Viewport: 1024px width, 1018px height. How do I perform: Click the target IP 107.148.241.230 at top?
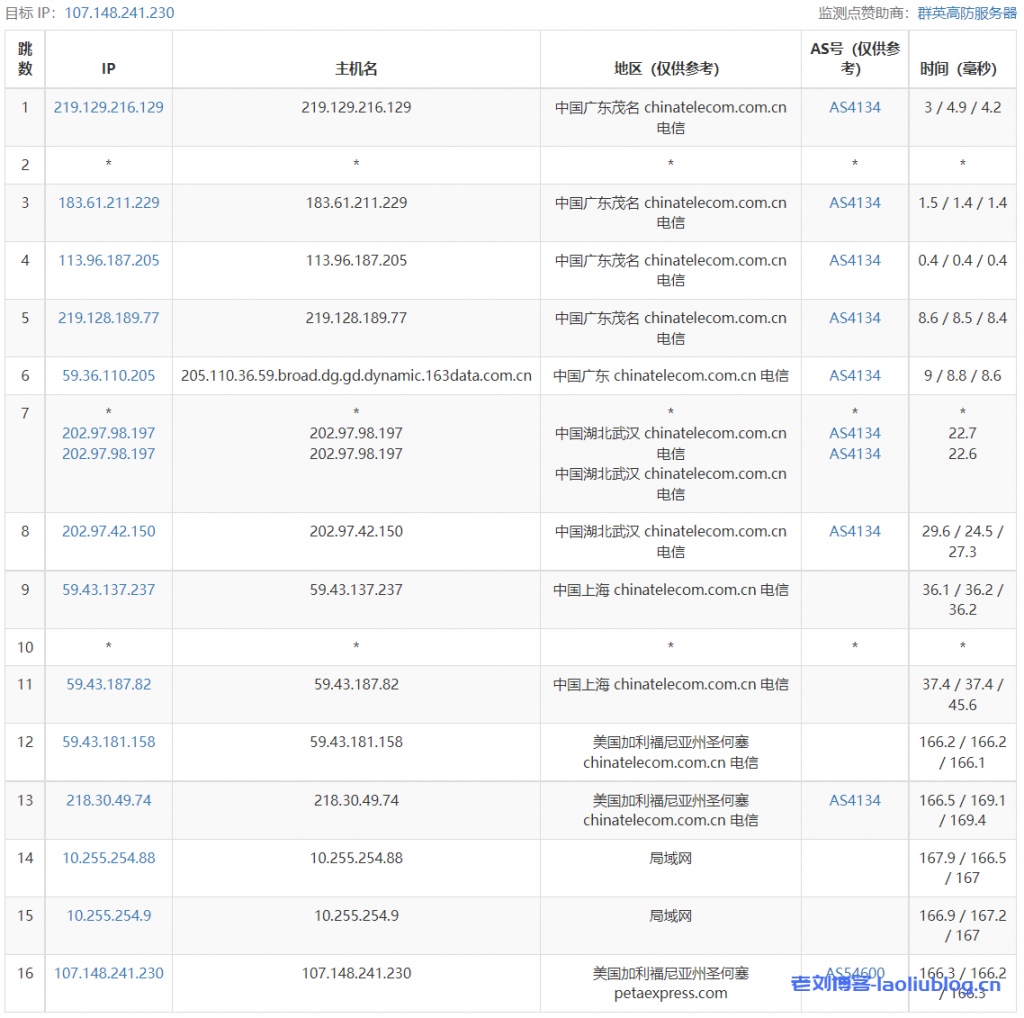tap(119, 13)
